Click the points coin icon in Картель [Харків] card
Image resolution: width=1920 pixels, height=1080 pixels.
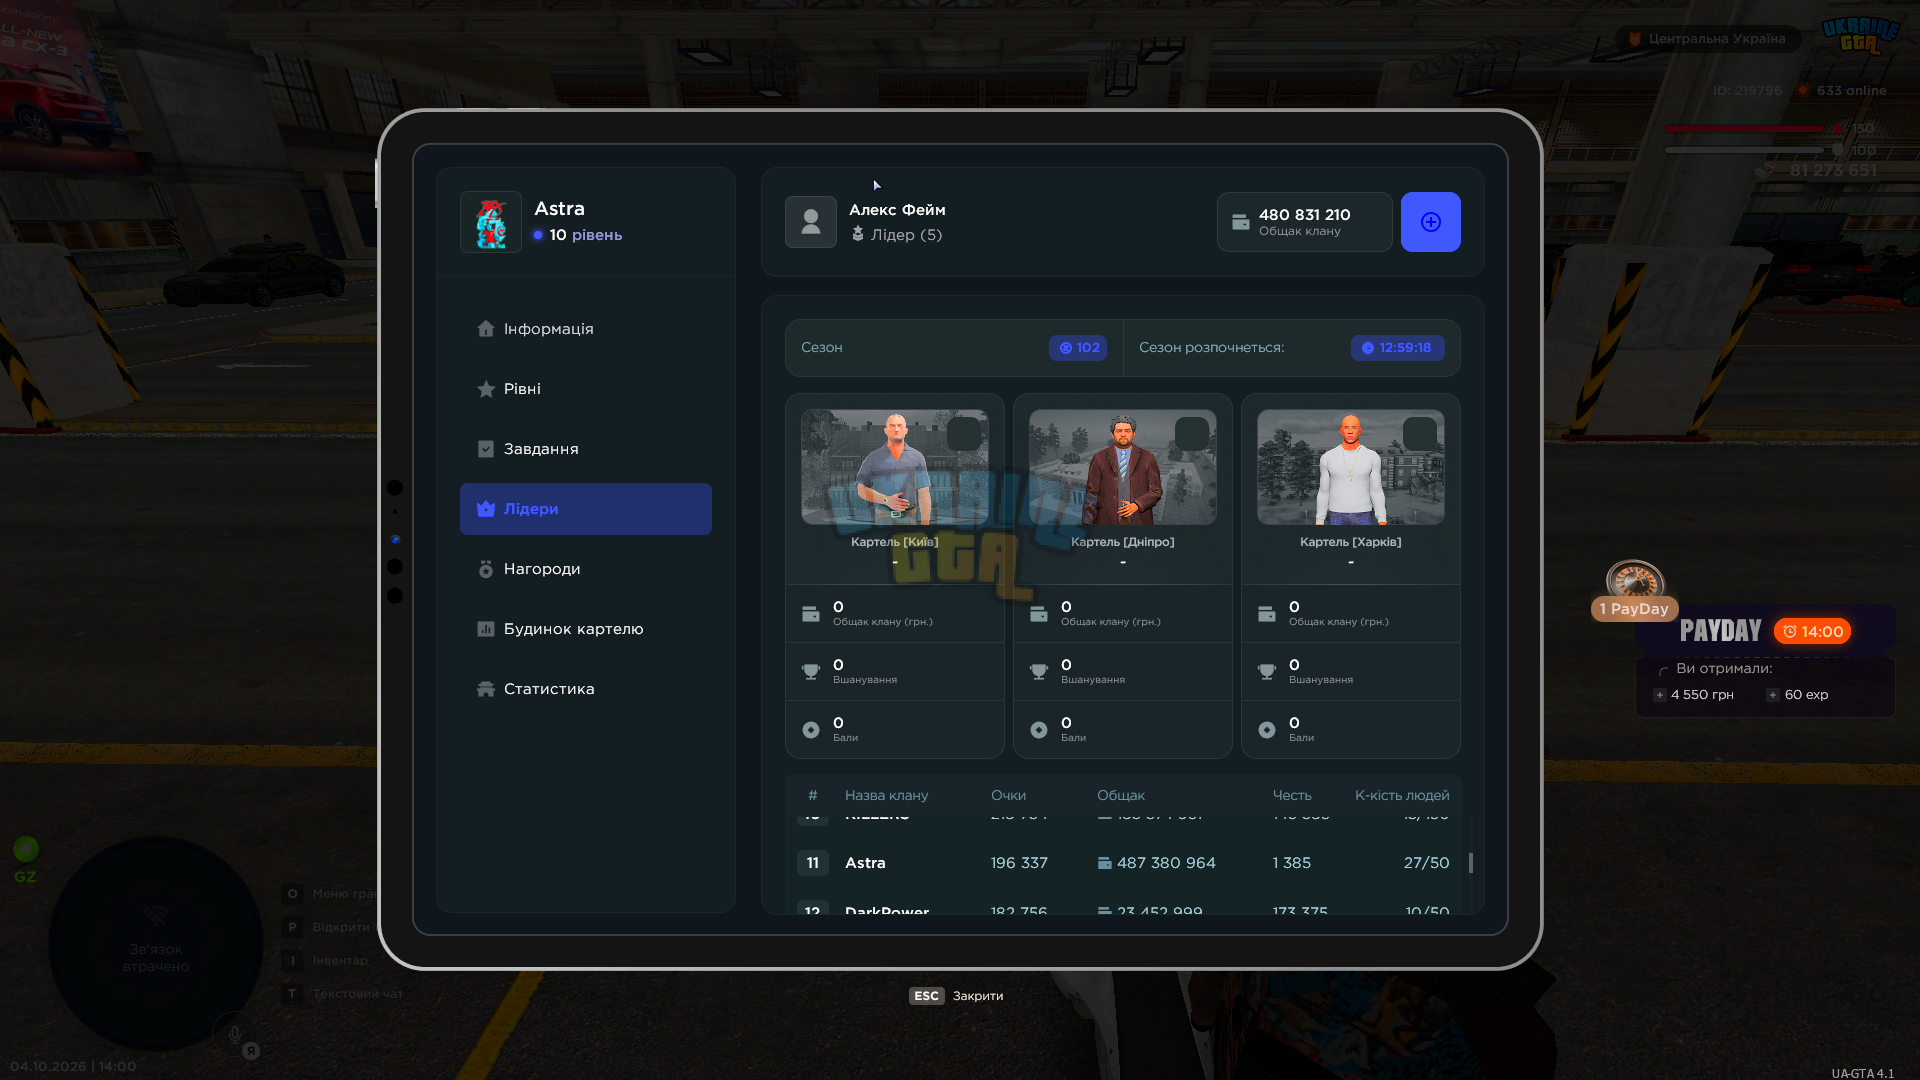click(x=1267, y=730)
